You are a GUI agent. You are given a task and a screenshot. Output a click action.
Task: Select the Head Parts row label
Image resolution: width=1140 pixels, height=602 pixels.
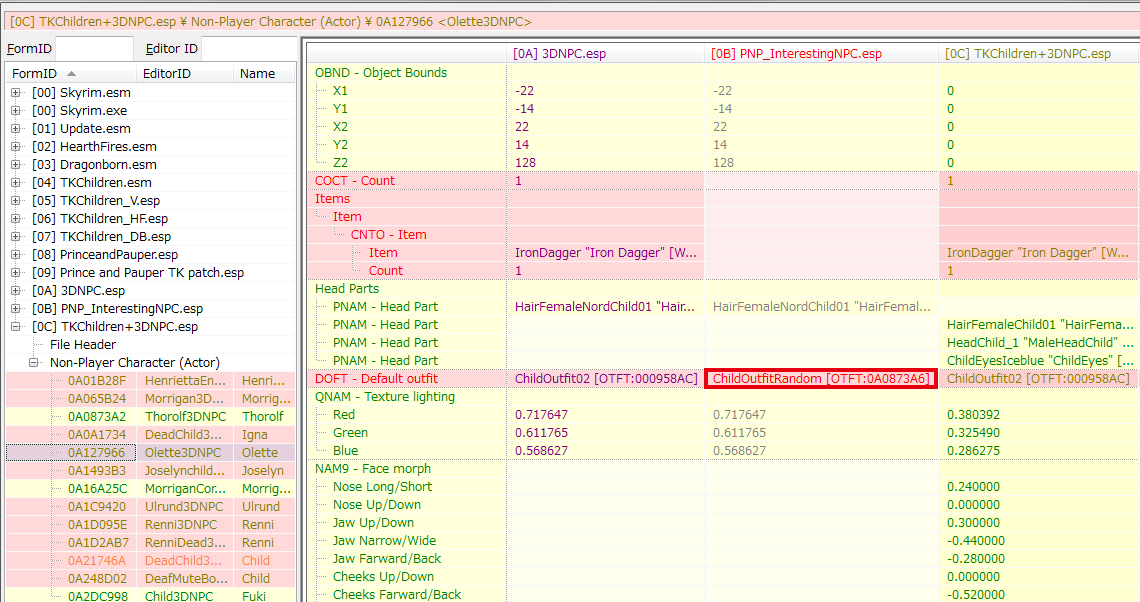(x=347, y=289)
